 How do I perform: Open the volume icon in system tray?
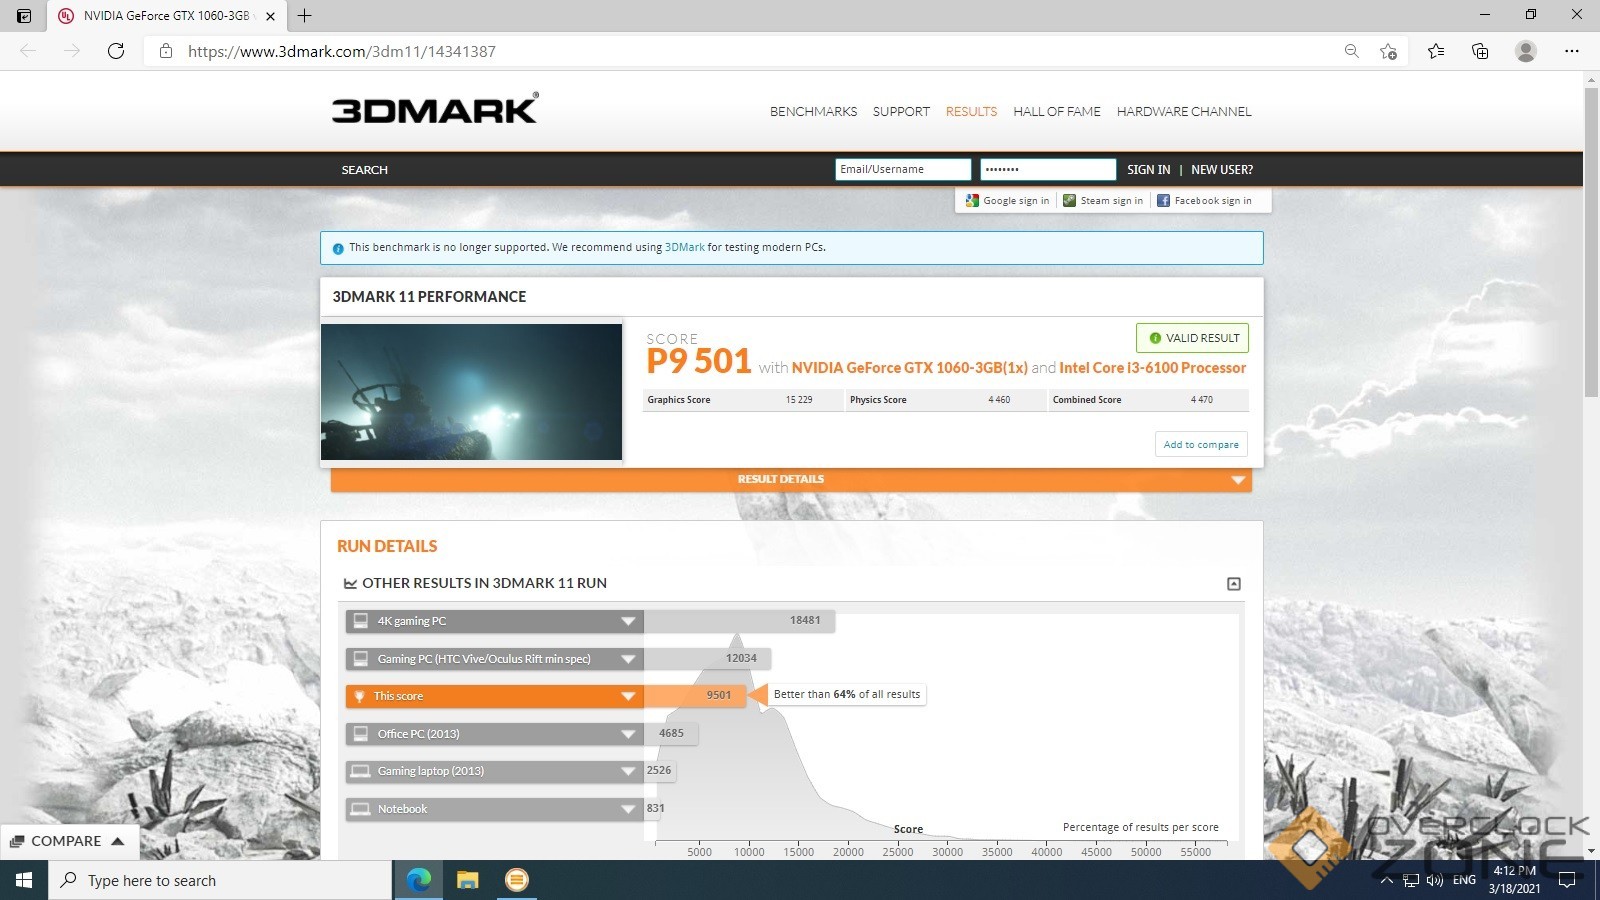[x=1435, y=880]
